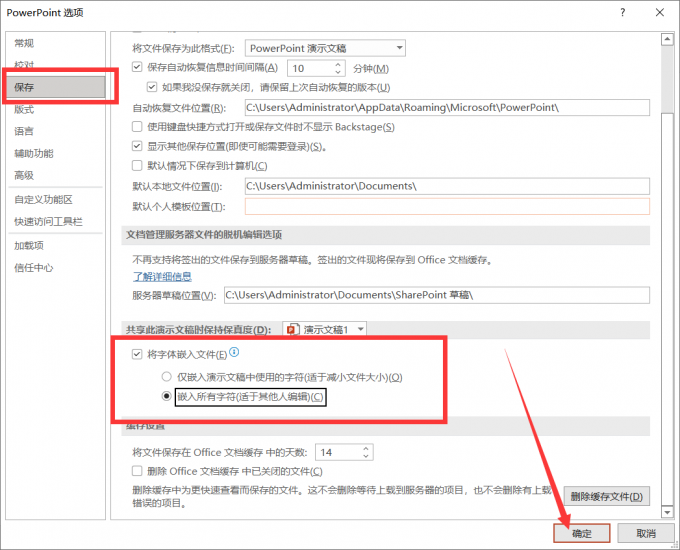Click the 服务器草稿位置 path field
The width and height of the screenshot is (680, 550).
437,295
